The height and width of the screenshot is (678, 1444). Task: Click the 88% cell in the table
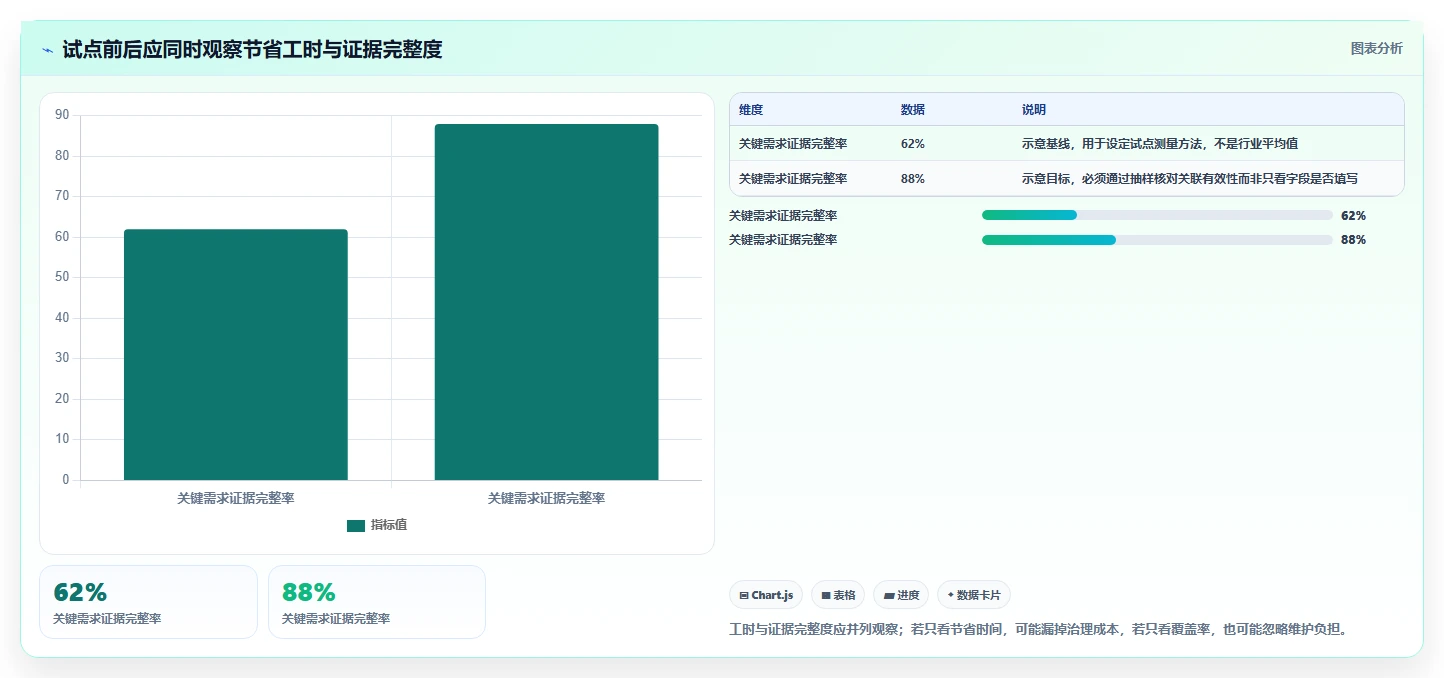(913, 179)
